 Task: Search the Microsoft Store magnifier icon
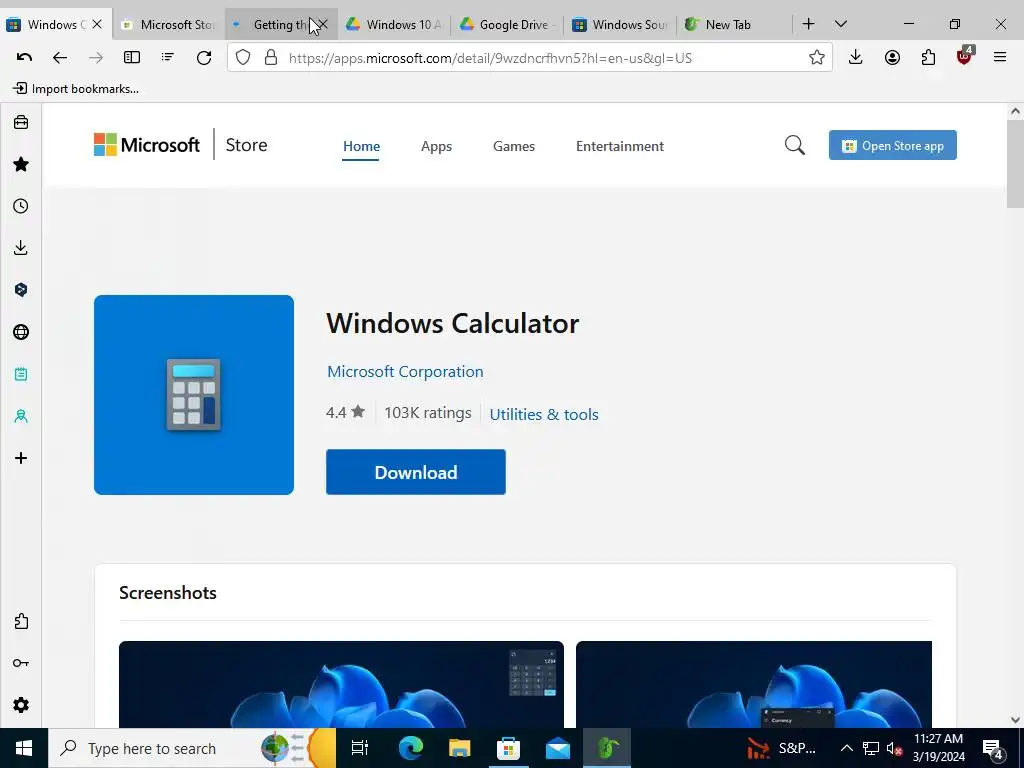coord(794,145)
